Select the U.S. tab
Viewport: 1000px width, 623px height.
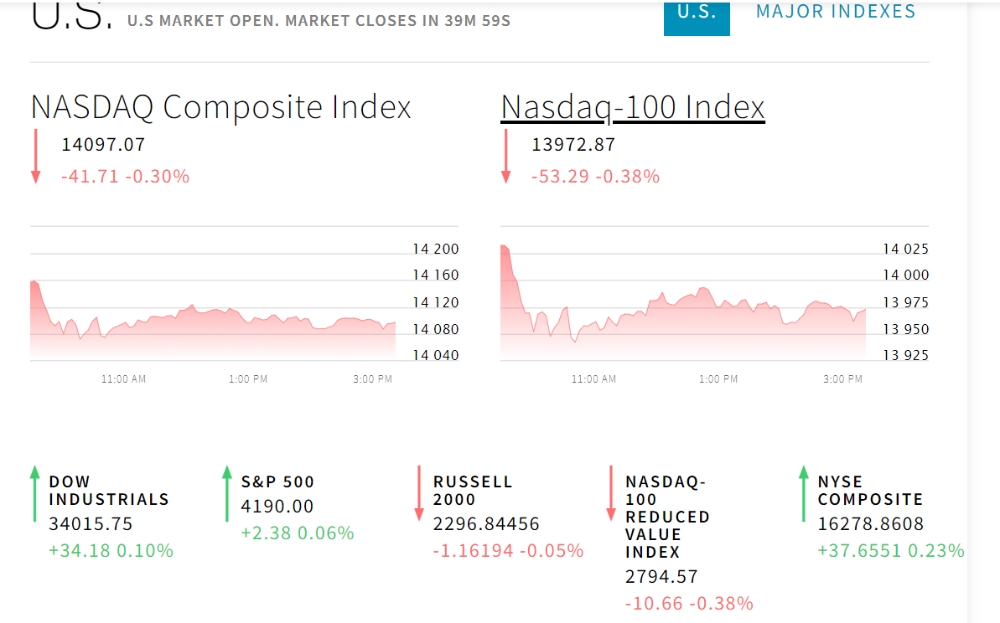696,13
